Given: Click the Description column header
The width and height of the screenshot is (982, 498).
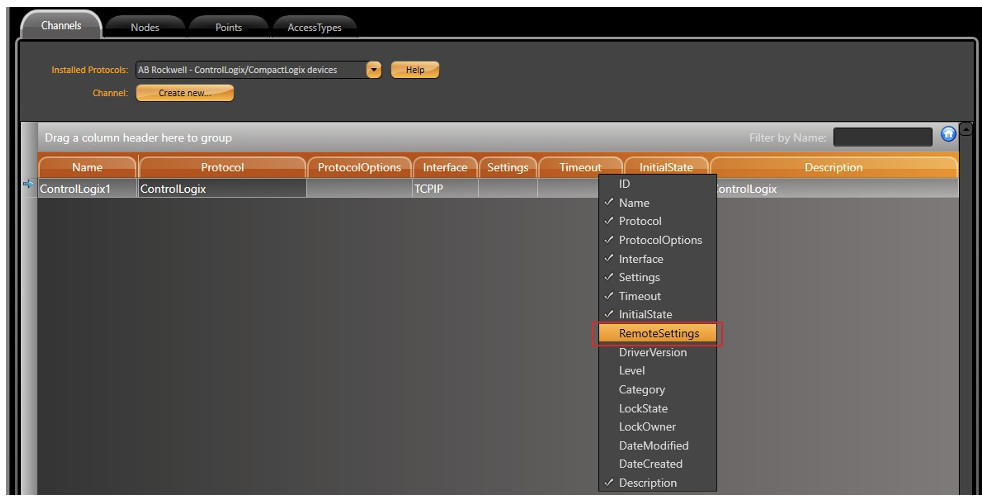Looking at the screenshot, I should (834, 167).
